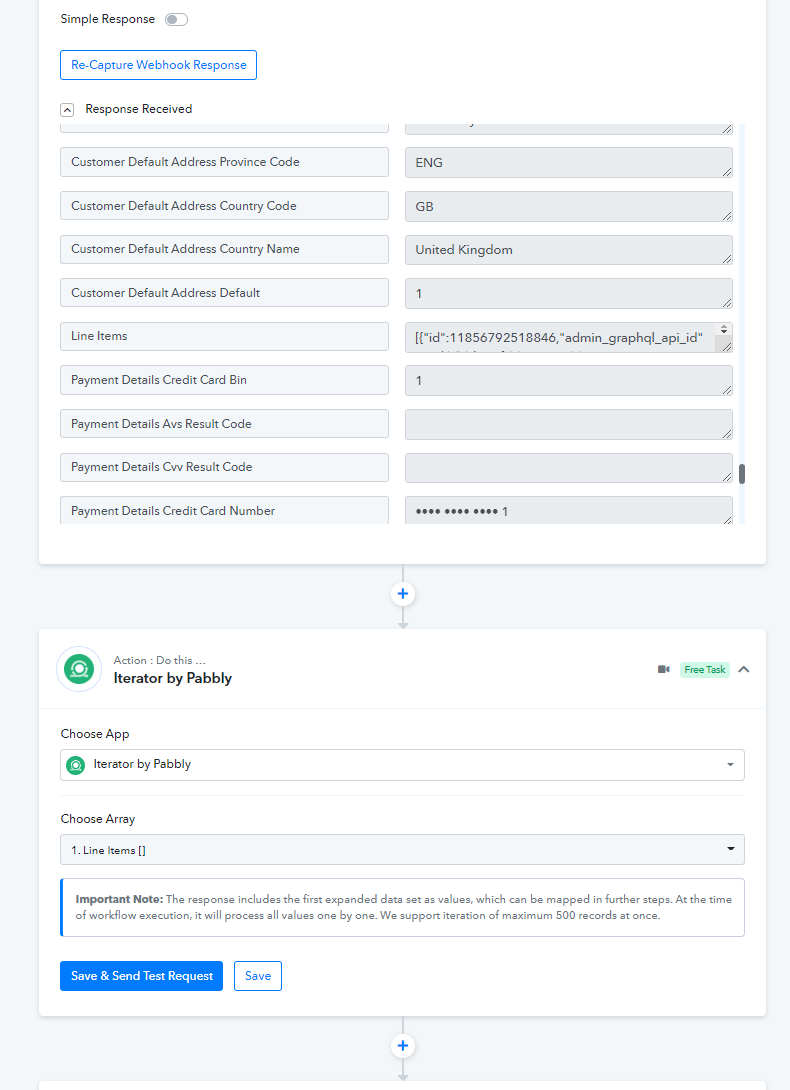Click the Choose Array dropdown arrow
Image resolution: width=790 pixels, height=1090 pixels.
(x=731, y=849)
